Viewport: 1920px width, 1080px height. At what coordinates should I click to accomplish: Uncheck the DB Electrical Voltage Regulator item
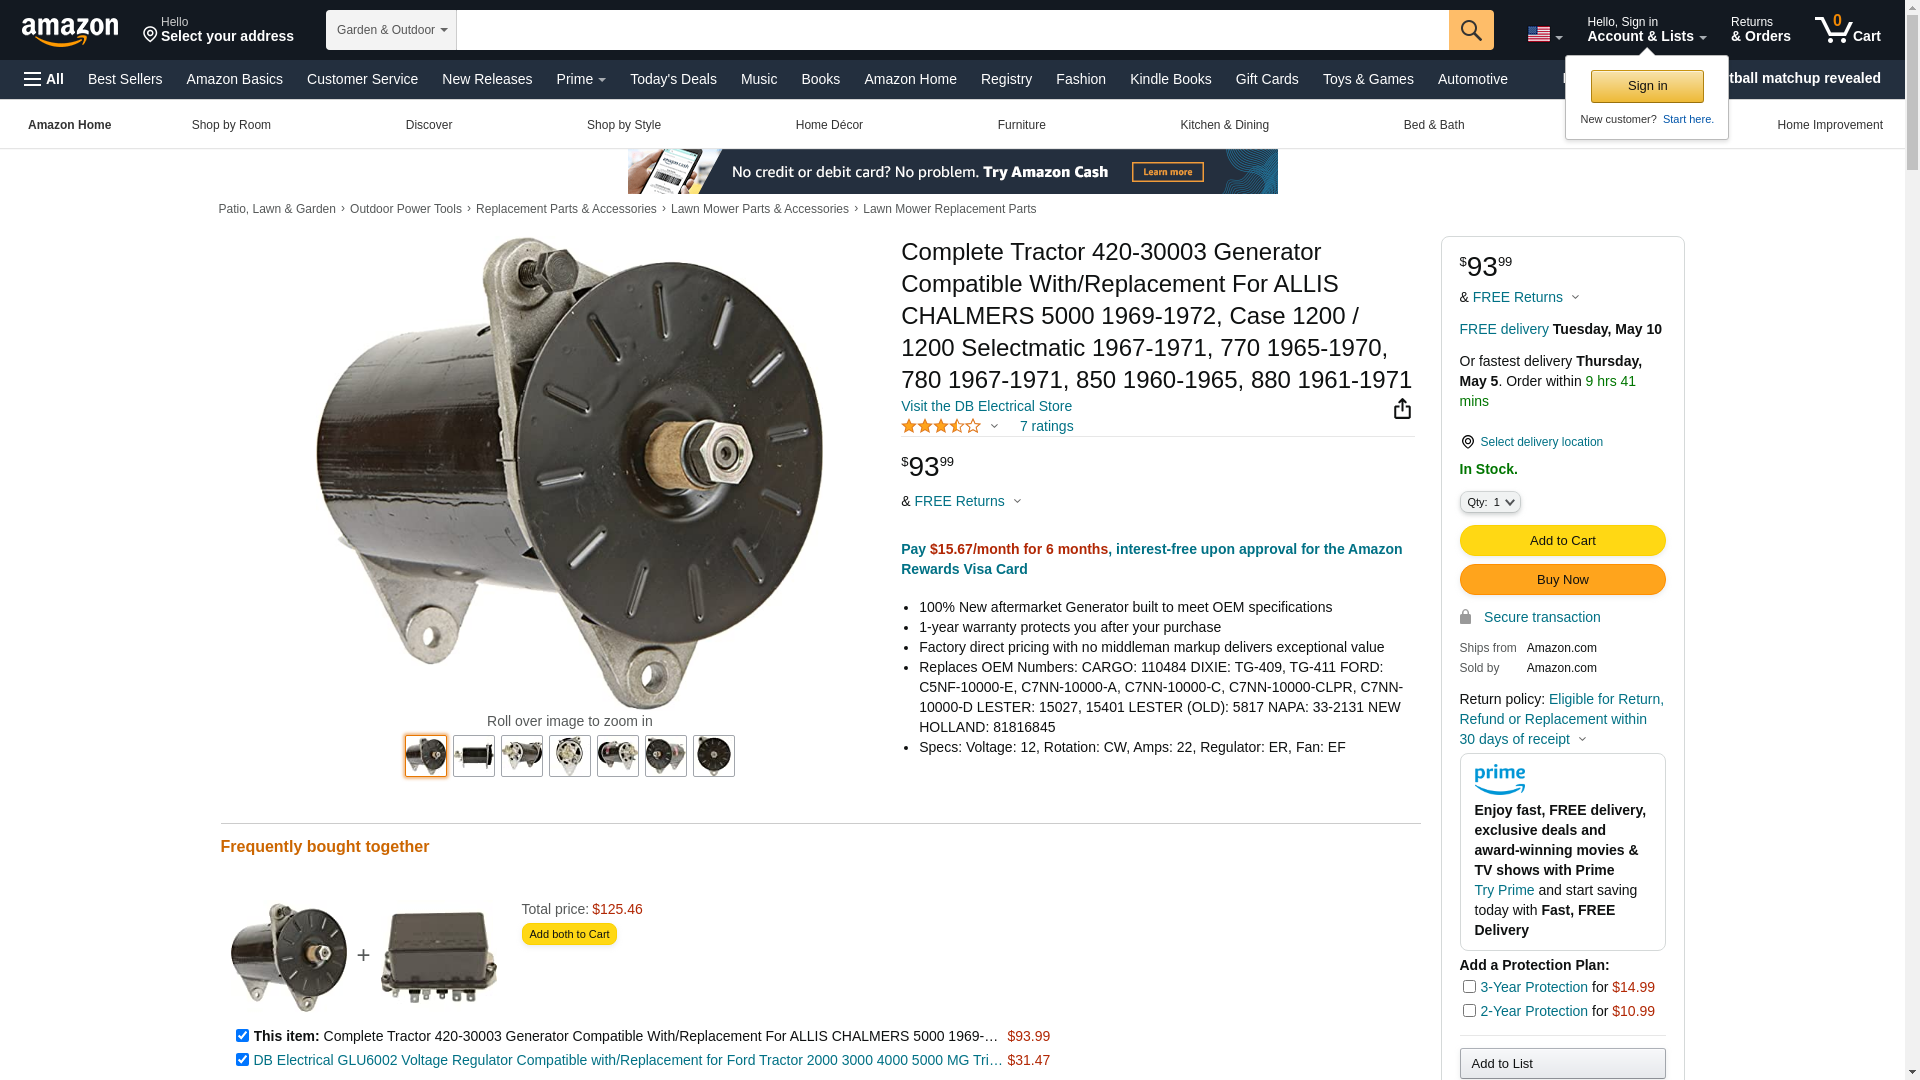pos(242,1060)
